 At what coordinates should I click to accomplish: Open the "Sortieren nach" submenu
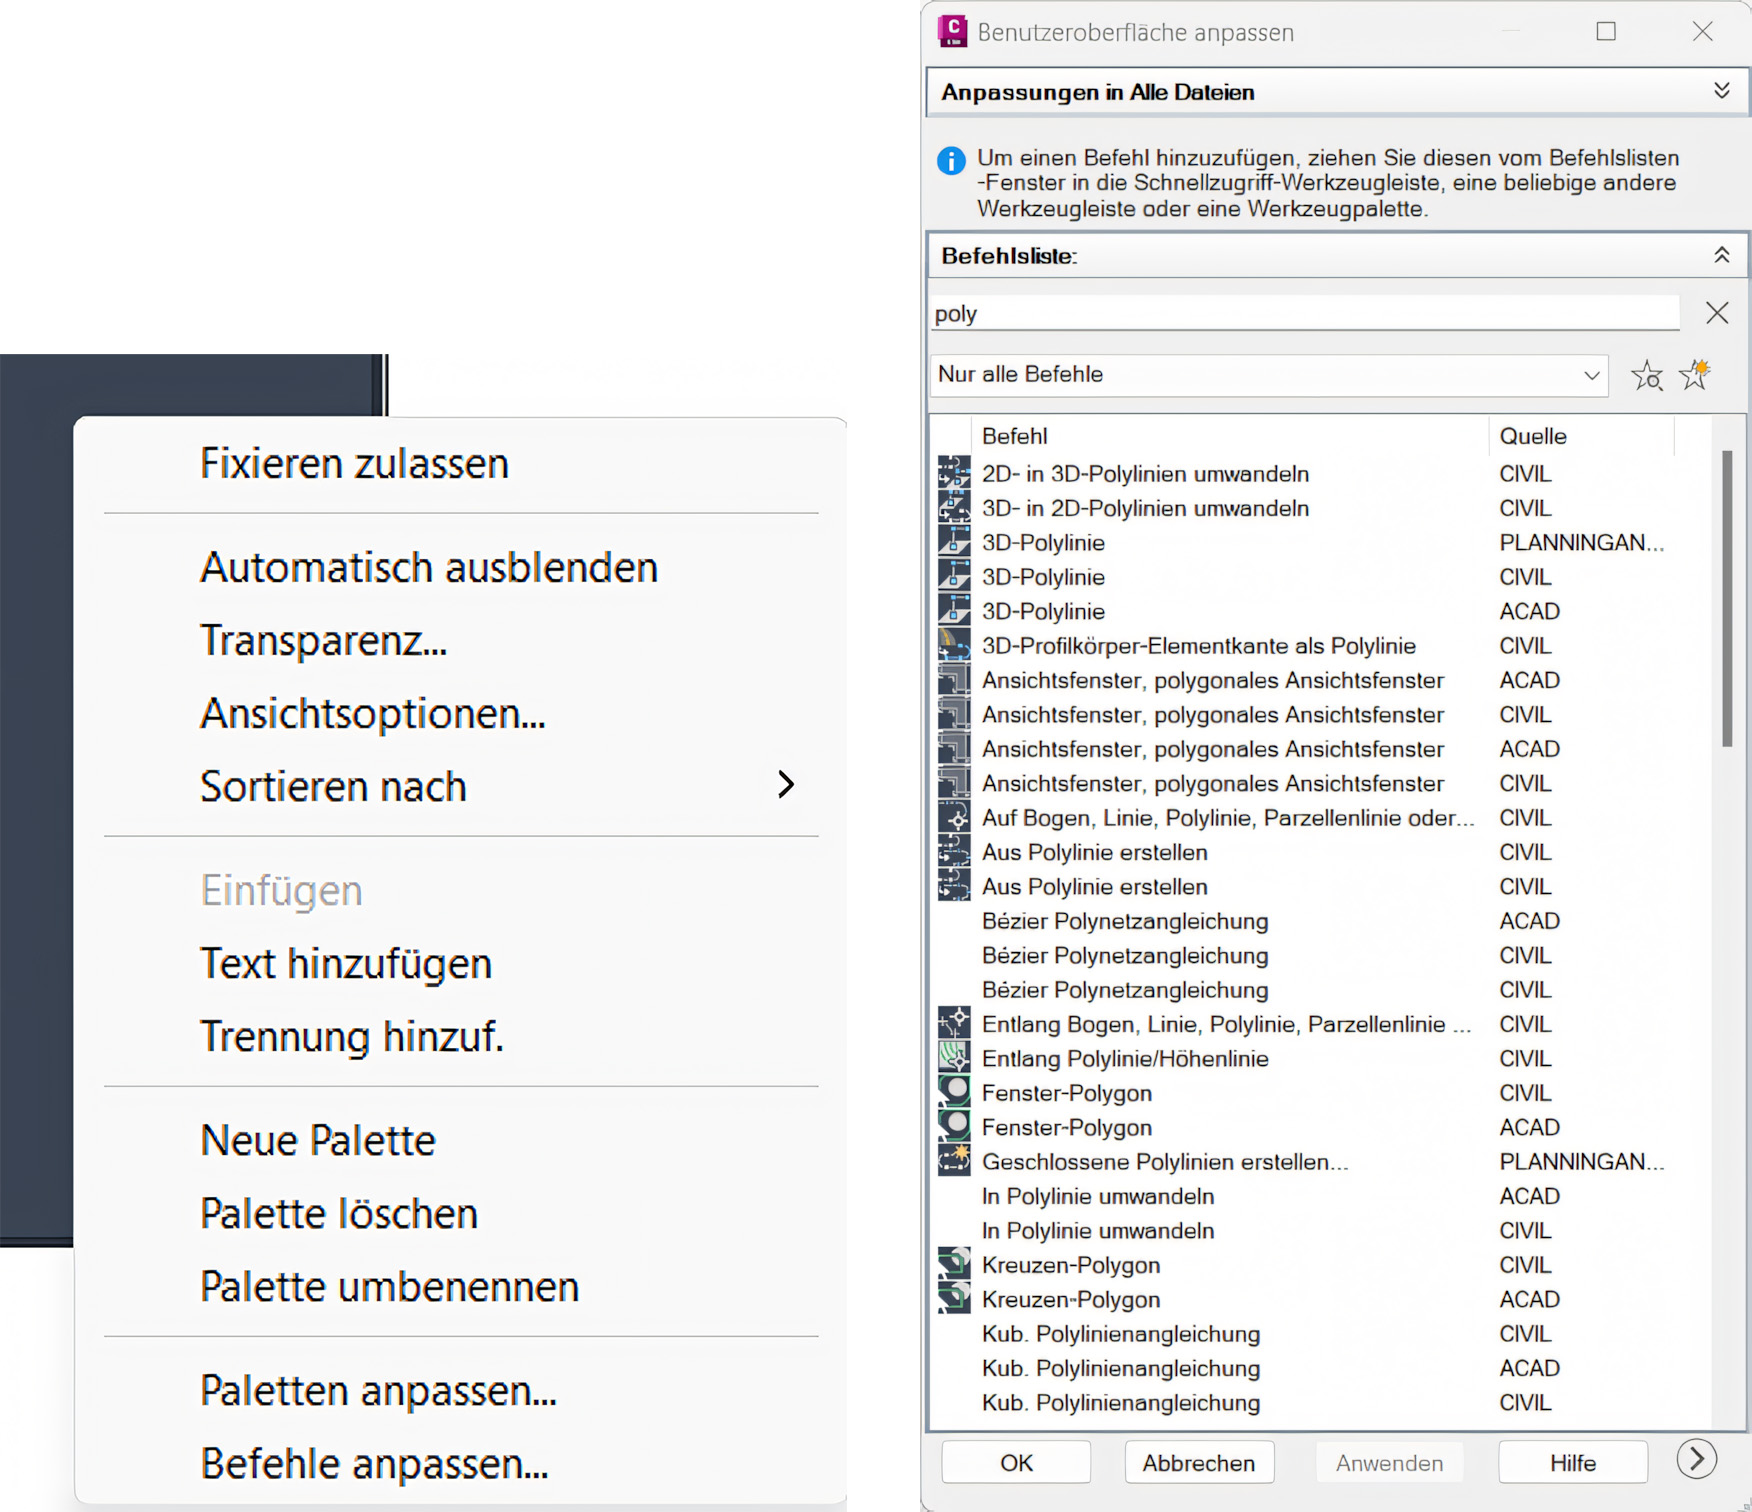(334, 786)
